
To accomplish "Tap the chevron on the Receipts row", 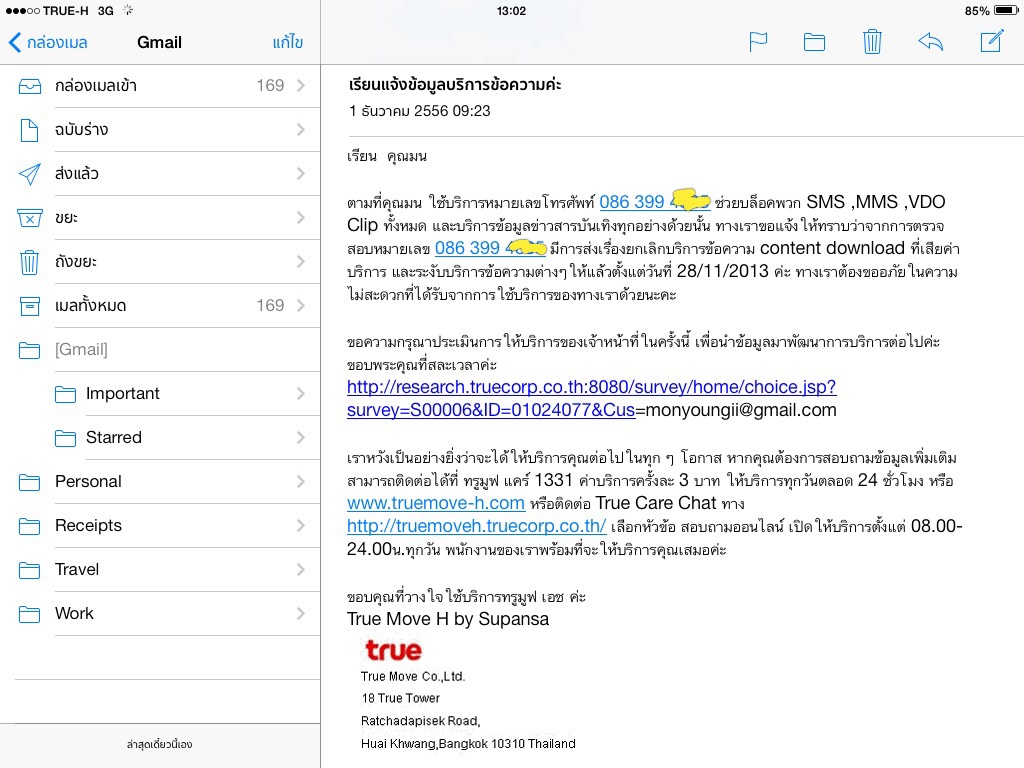I will (x=300, y=525).
